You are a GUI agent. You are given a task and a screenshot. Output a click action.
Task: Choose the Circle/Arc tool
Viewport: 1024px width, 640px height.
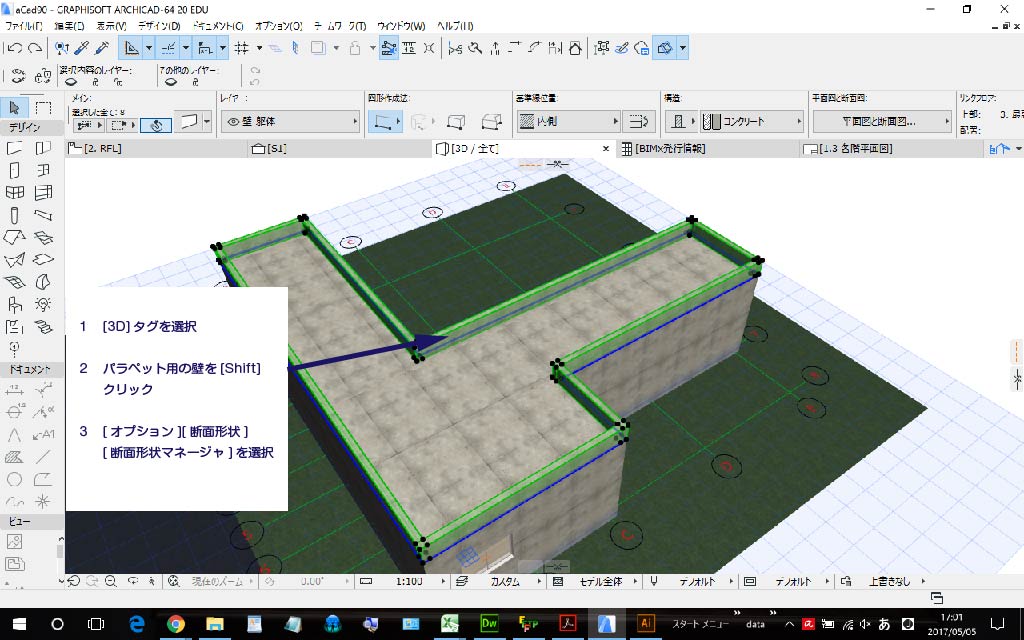tap(14, 479)
